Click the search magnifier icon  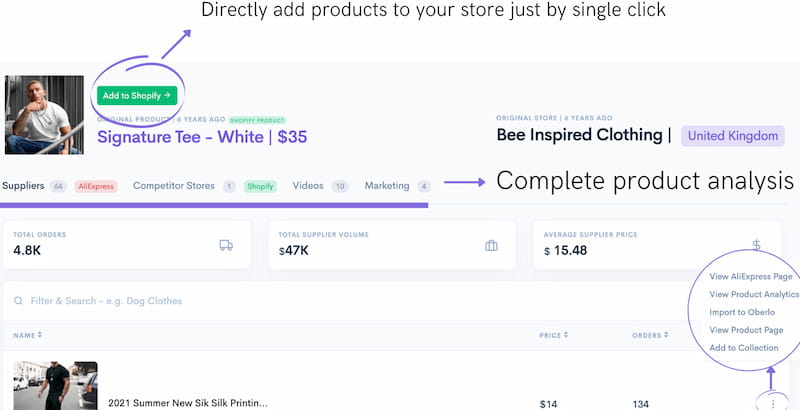pos(17,300)
